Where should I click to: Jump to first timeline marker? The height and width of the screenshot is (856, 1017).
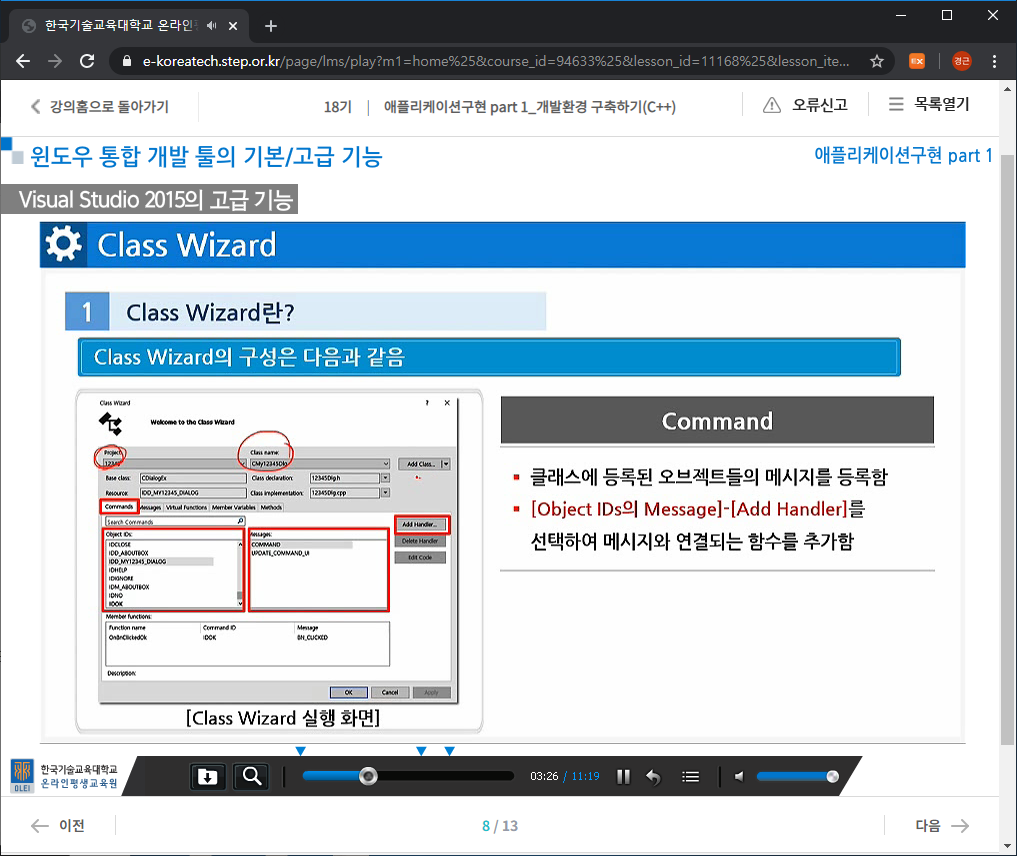click(x=300, y=751)
